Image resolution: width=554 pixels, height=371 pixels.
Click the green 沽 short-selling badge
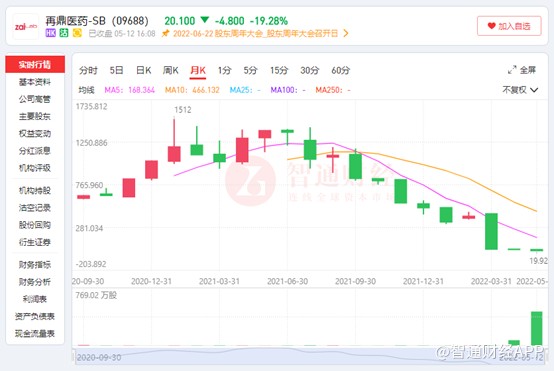[x=64, y=33]
